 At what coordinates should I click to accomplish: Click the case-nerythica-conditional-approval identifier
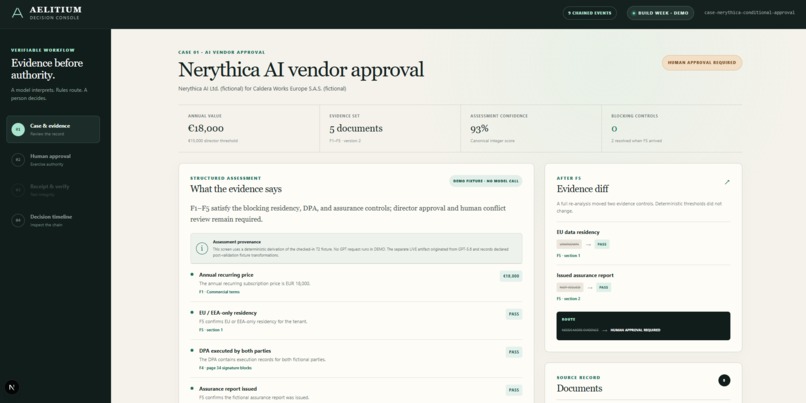pyautogui.click(x=749, y=13)
